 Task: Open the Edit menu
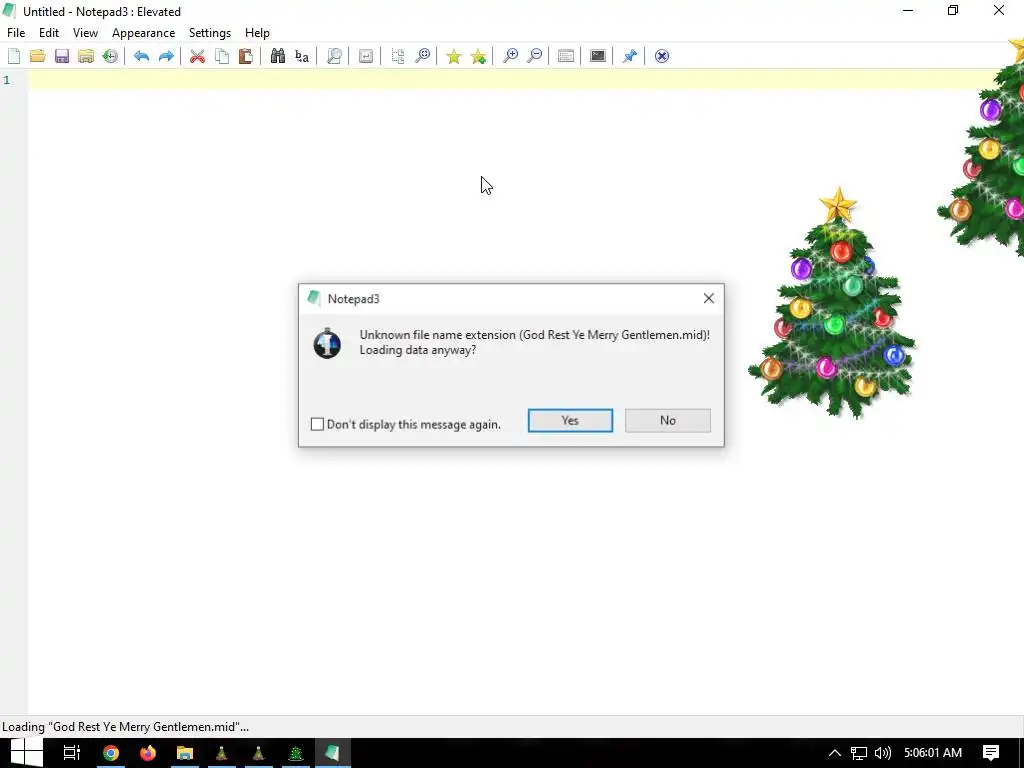coord(49,33)
